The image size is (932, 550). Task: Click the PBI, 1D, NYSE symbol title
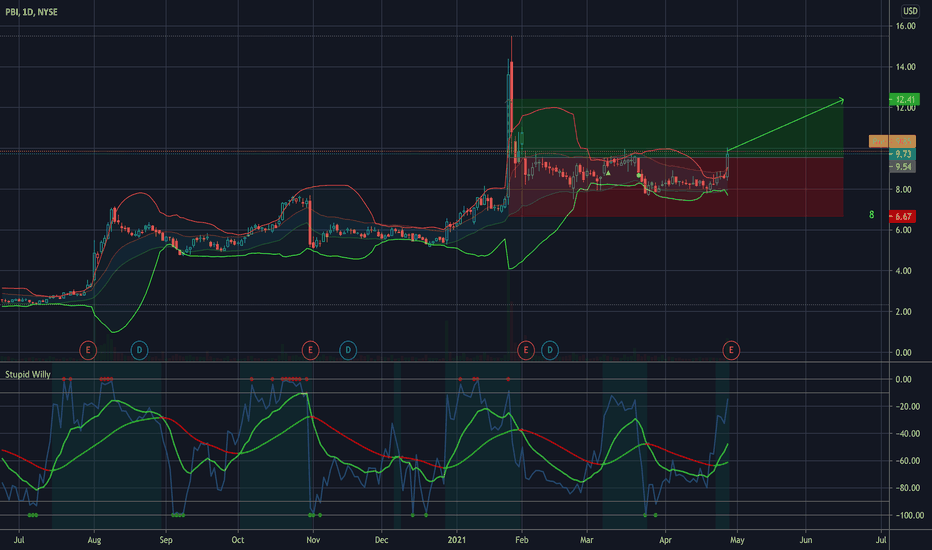tap(32, 12)
